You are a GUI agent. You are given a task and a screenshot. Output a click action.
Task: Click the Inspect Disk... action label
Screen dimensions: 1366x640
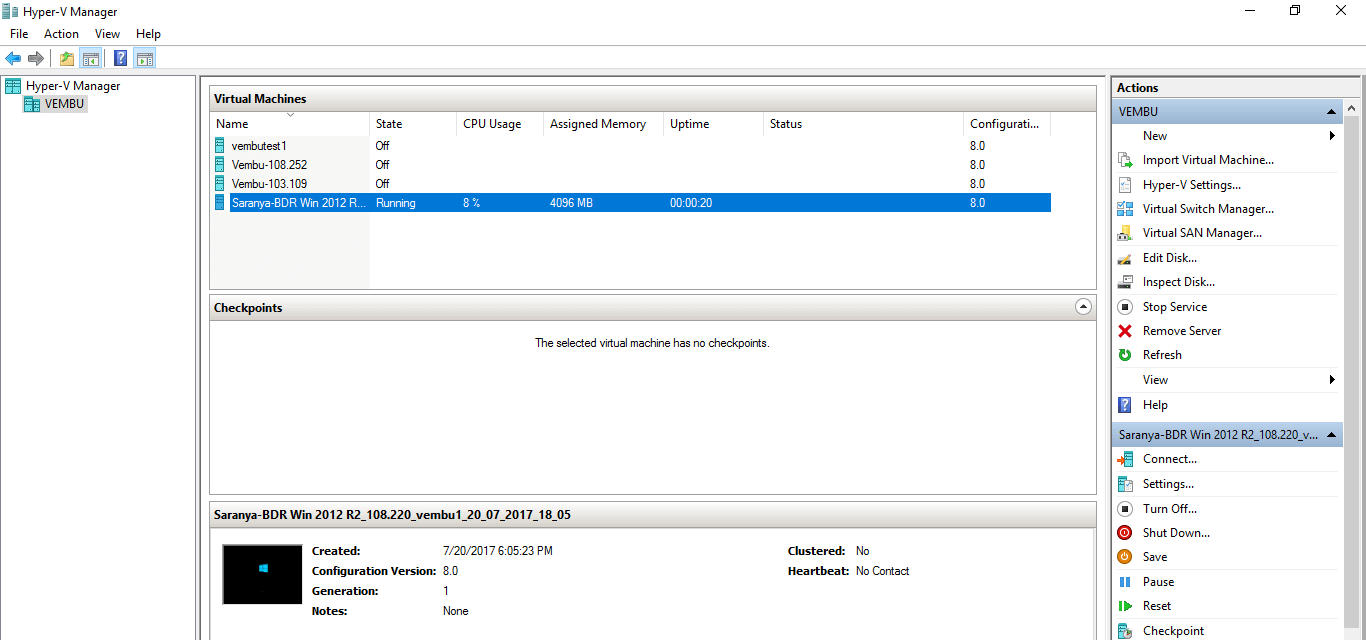(x=1179, y=282)
